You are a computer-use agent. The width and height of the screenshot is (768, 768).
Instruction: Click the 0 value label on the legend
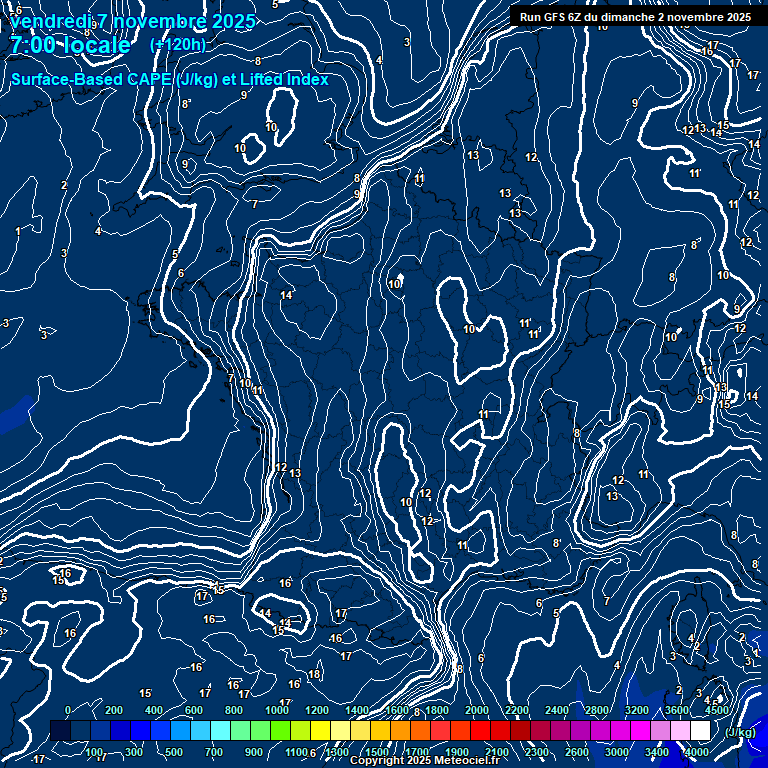[x=68, y=710]
